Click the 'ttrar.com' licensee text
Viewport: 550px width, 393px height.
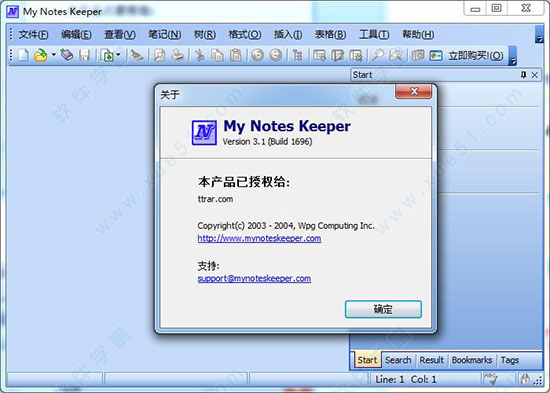(215, 199)
